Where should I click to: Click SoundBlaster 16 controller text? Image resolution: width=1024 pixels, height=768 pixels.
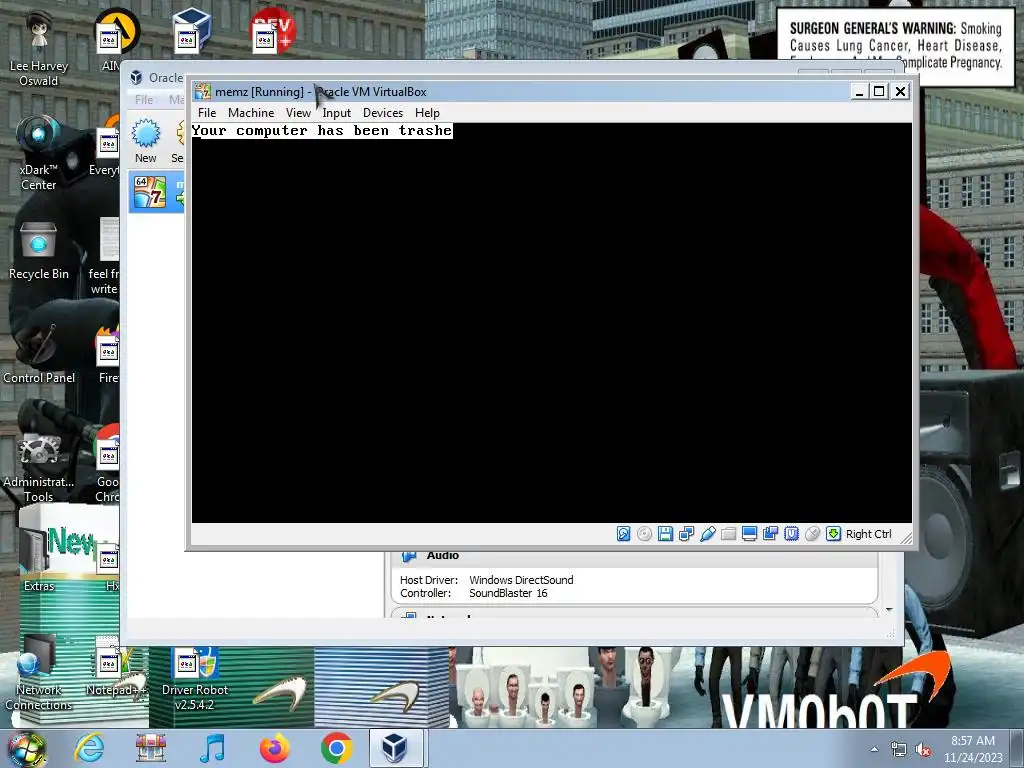[508, 593]
